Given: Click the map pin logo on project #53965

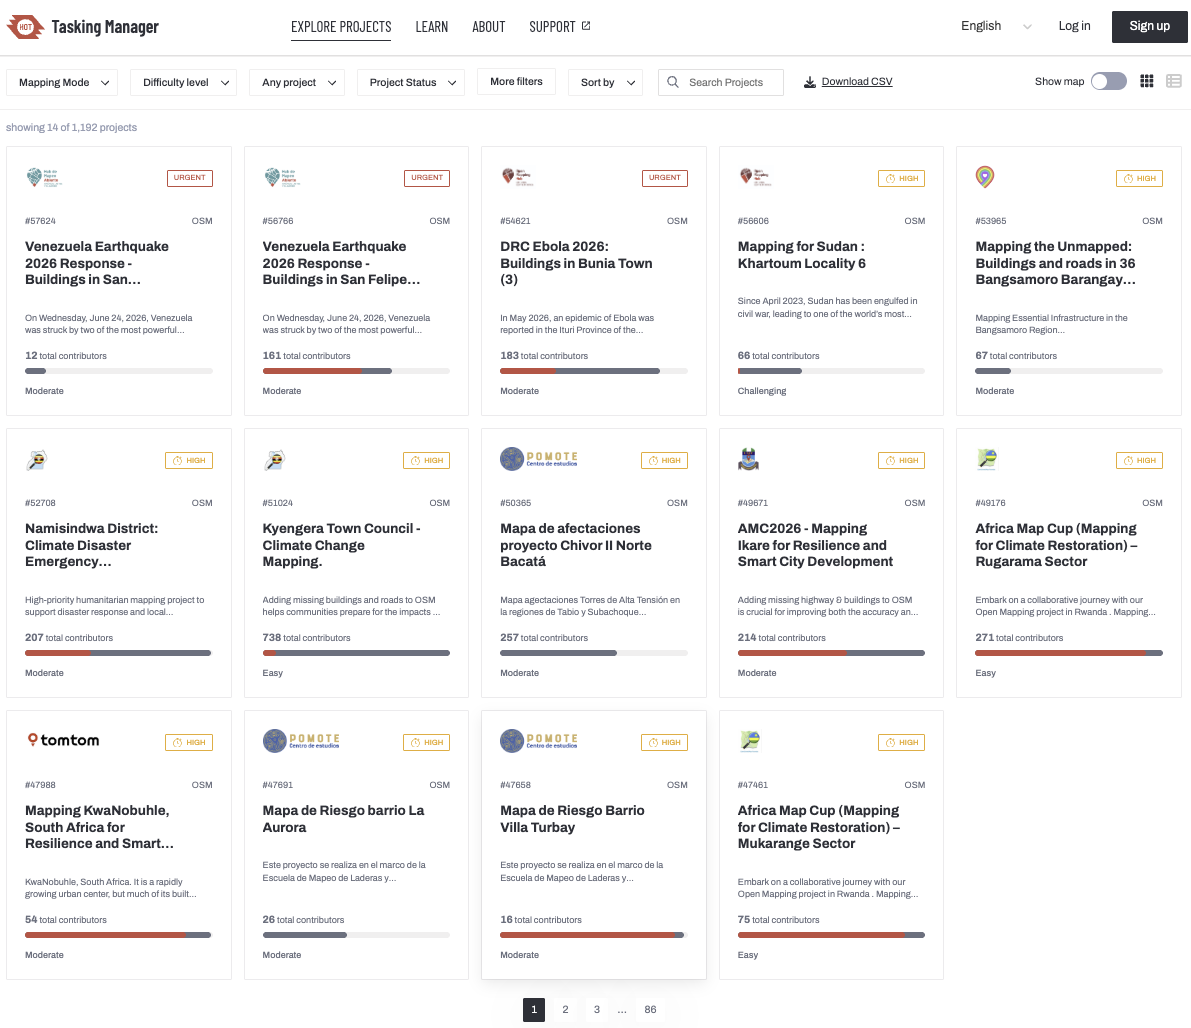Looking at the screenshot, I should coord(985,177).
